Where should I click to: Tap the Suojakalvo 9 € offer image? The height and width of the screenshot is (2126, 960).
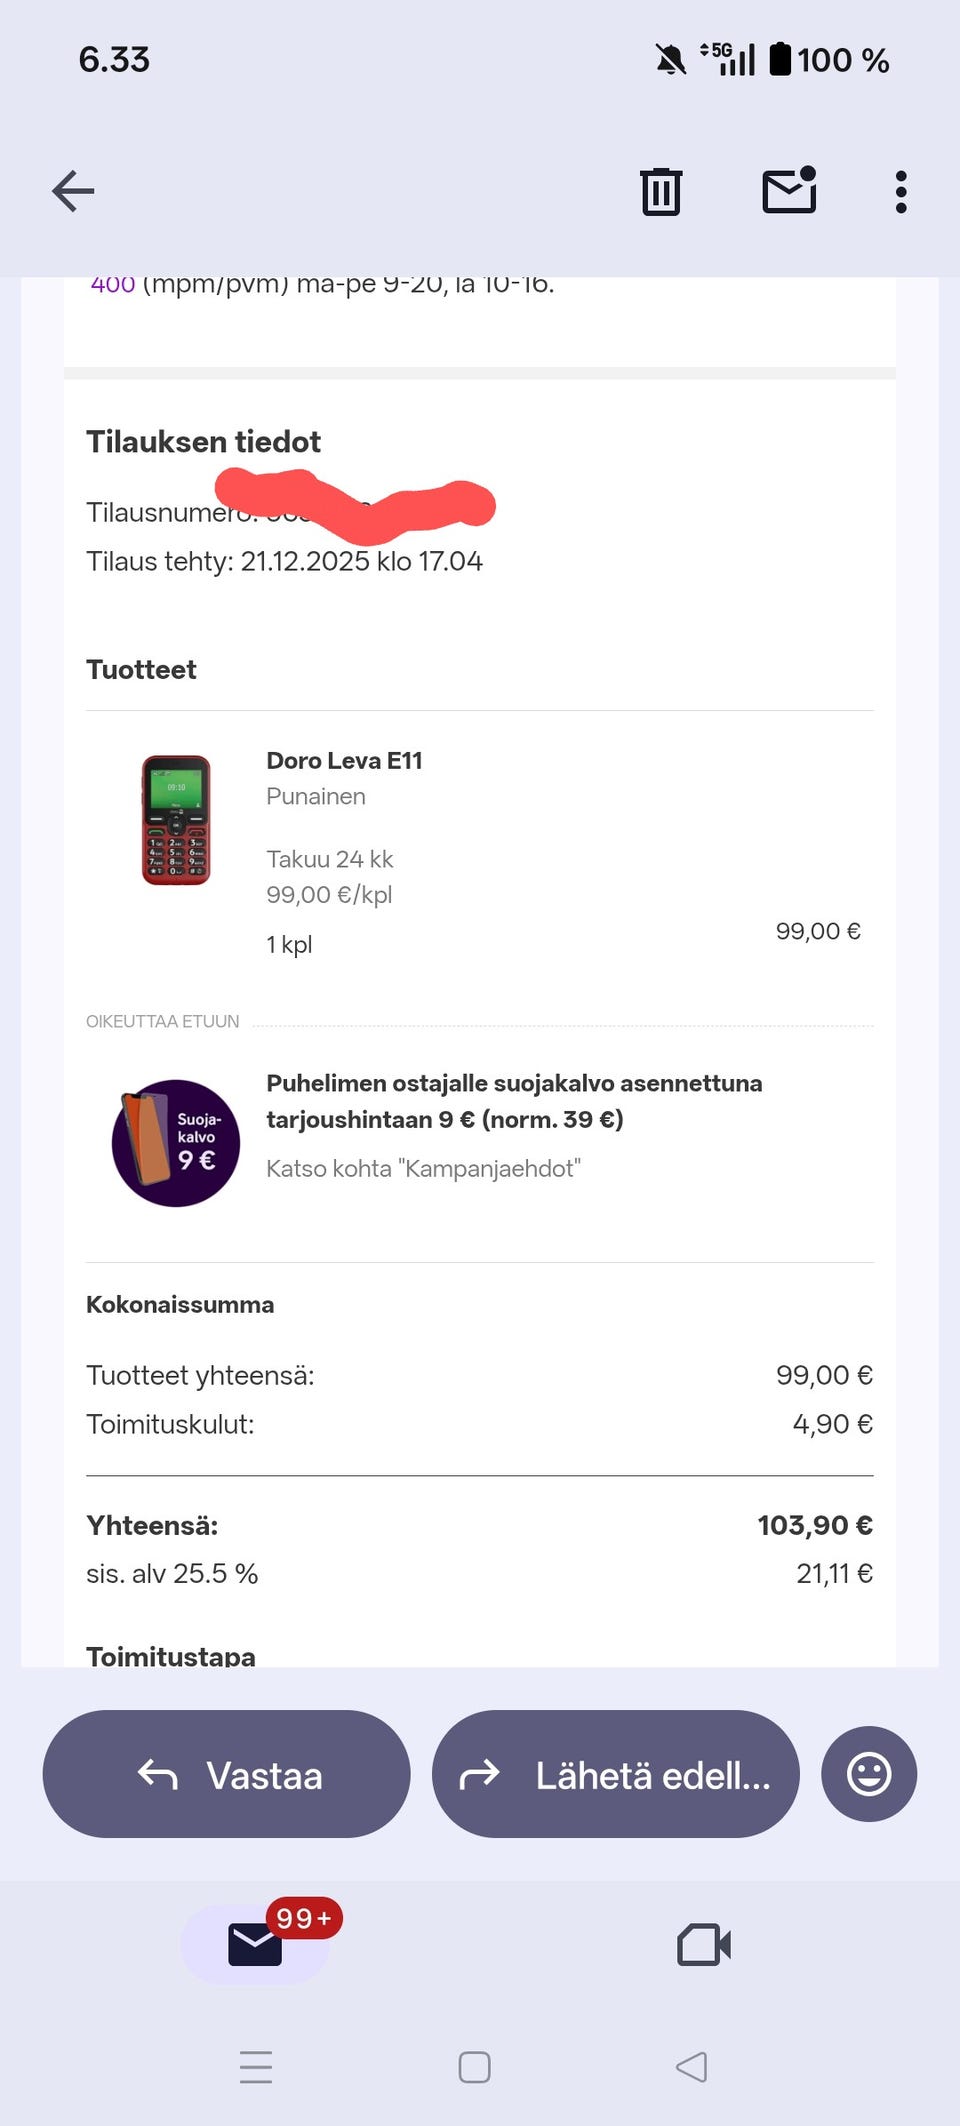[176, 1143]
